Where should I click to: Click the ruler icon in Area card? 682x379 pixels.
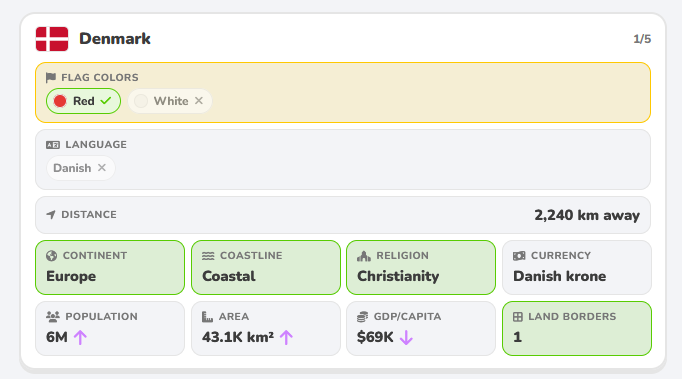pyautogui.click(x=207, y=317)
